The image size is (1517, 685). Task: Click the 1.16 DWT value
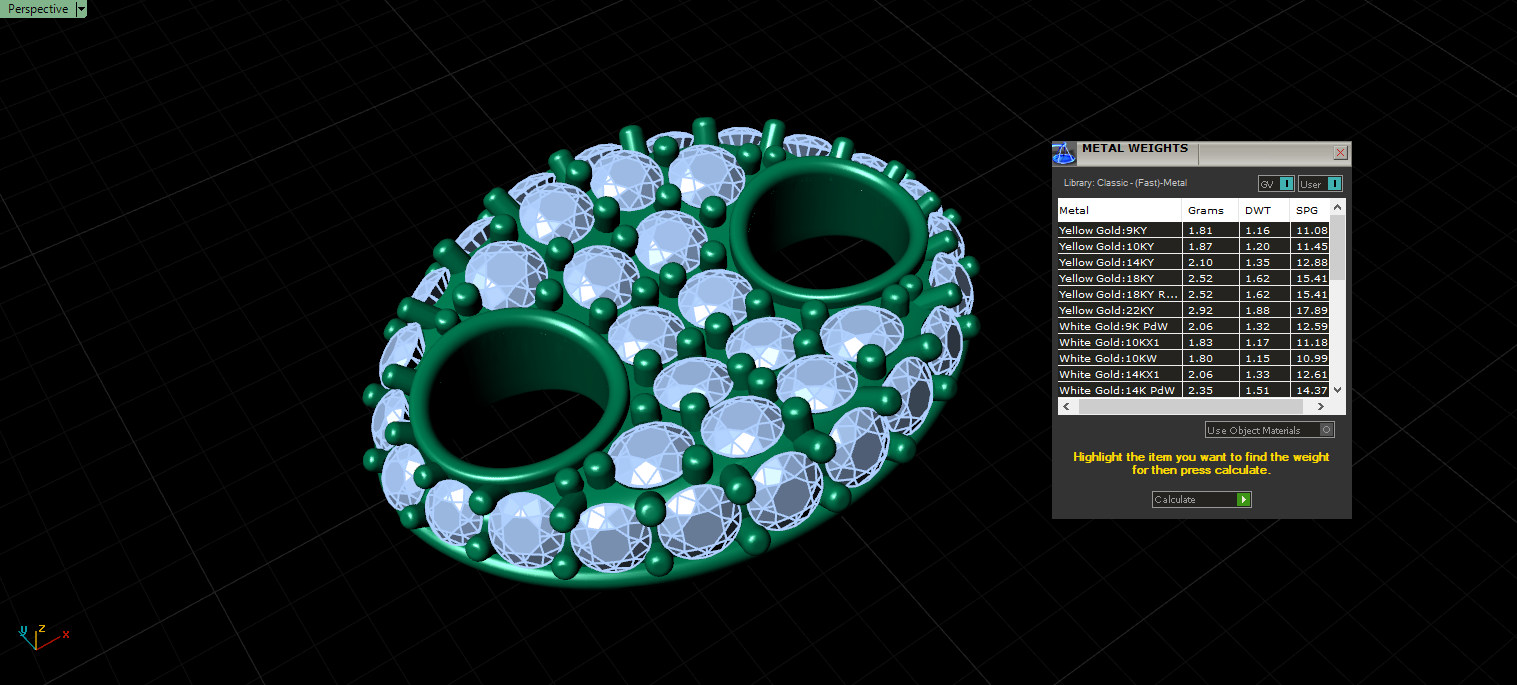click(x=1257, y=230)
